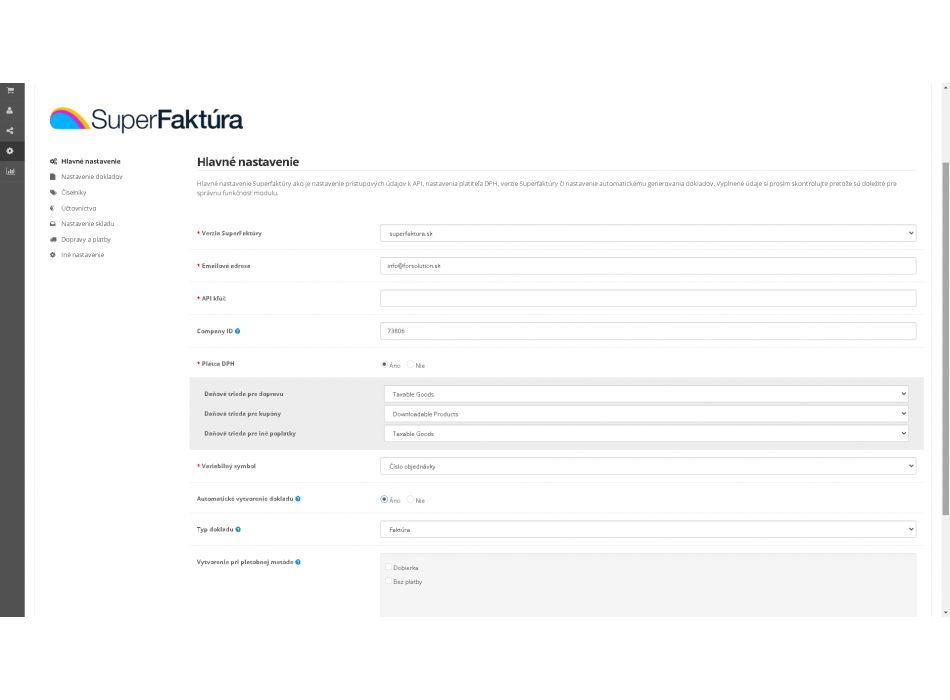Go to Dopravy a platby section

click(86, 239)
